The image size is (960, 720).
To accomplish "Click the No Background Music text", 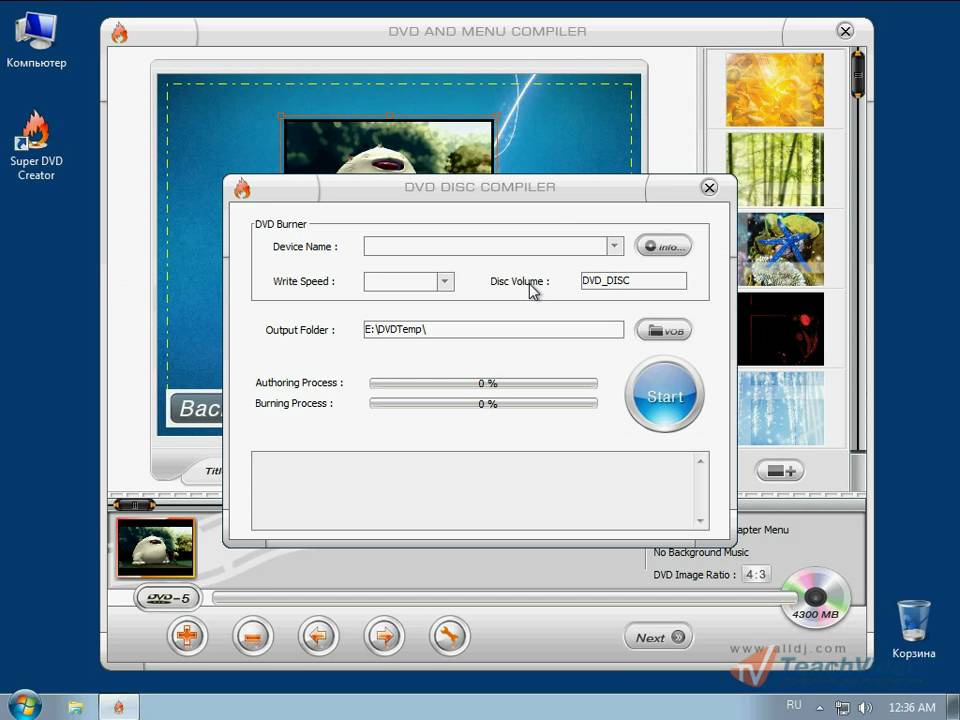I will (x=700, y=552).
